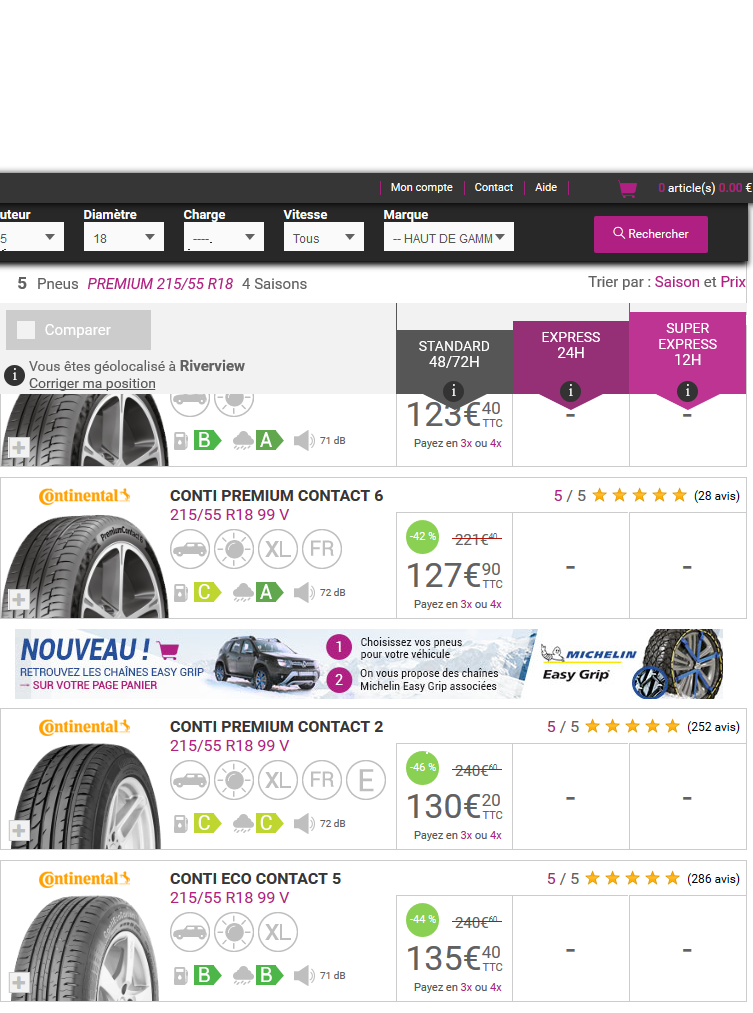Click FR icon for Conti Premium Contact 6

[322, 549]
